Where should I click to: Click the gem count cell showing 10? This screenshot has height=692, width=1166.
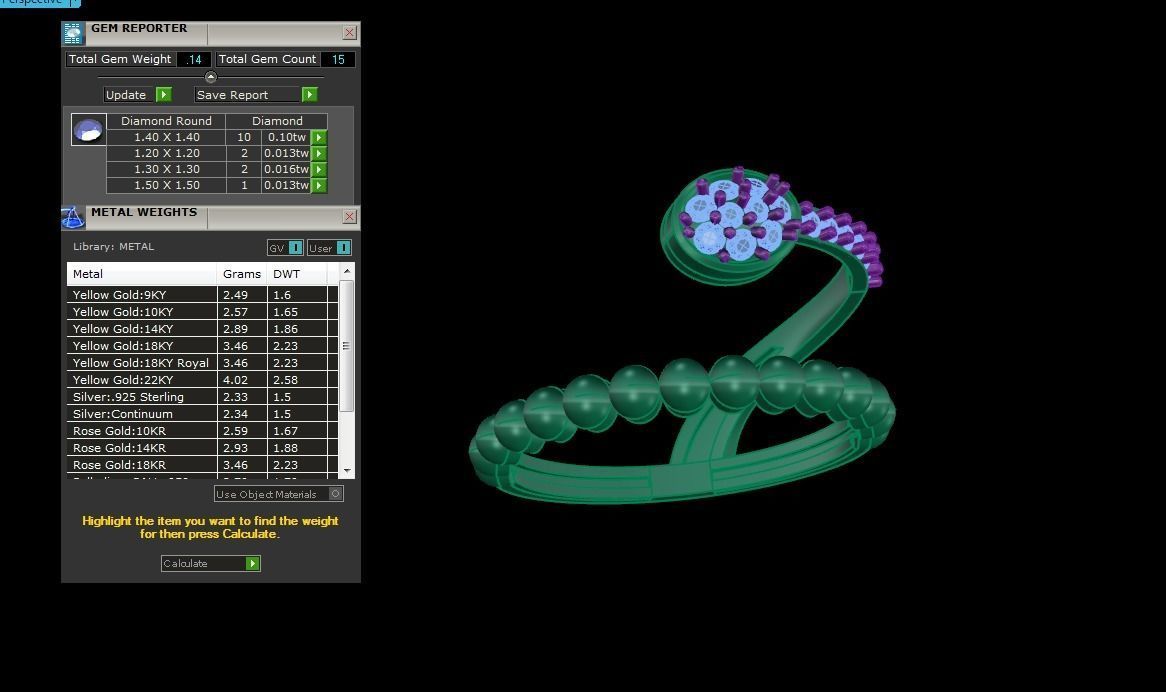244,138
